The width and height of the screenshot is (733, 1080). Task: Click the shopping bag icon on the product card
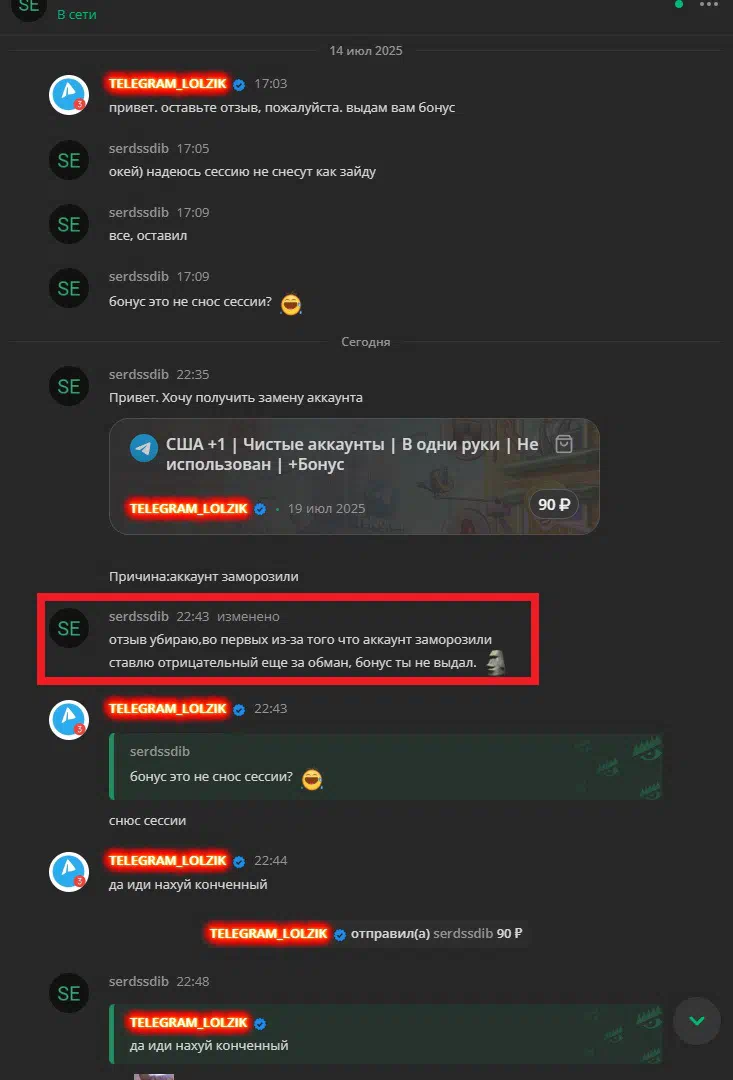[x=564, y=444]
